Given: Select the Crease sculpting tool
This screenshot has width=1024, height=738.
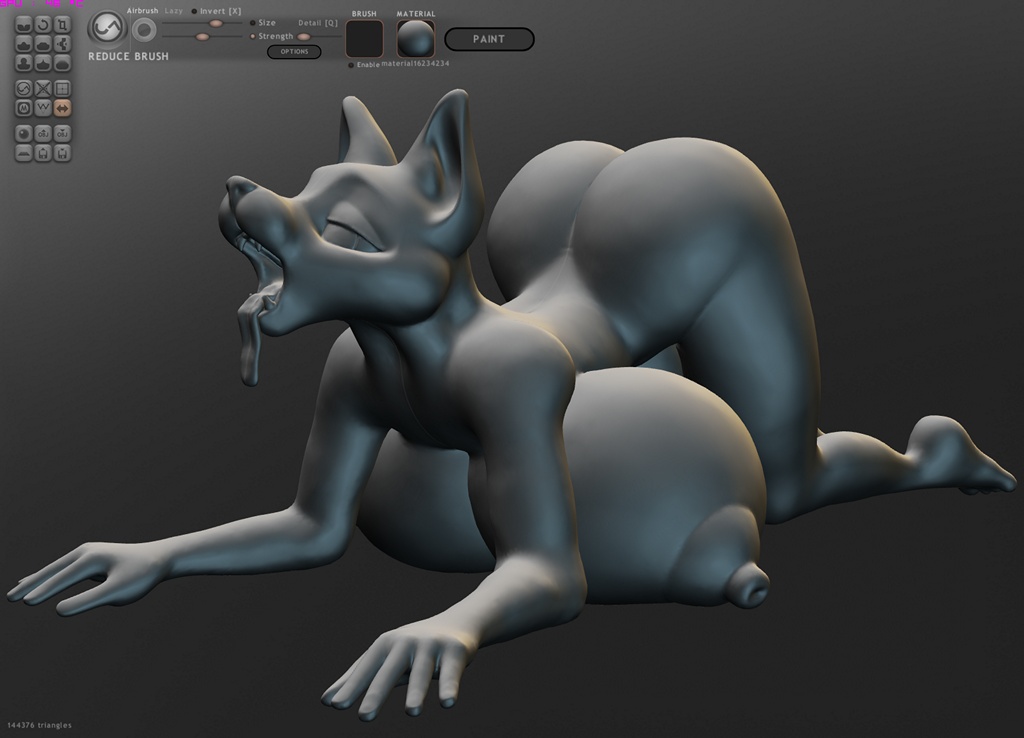Looking at the screenshot, I should click(24, 25).
